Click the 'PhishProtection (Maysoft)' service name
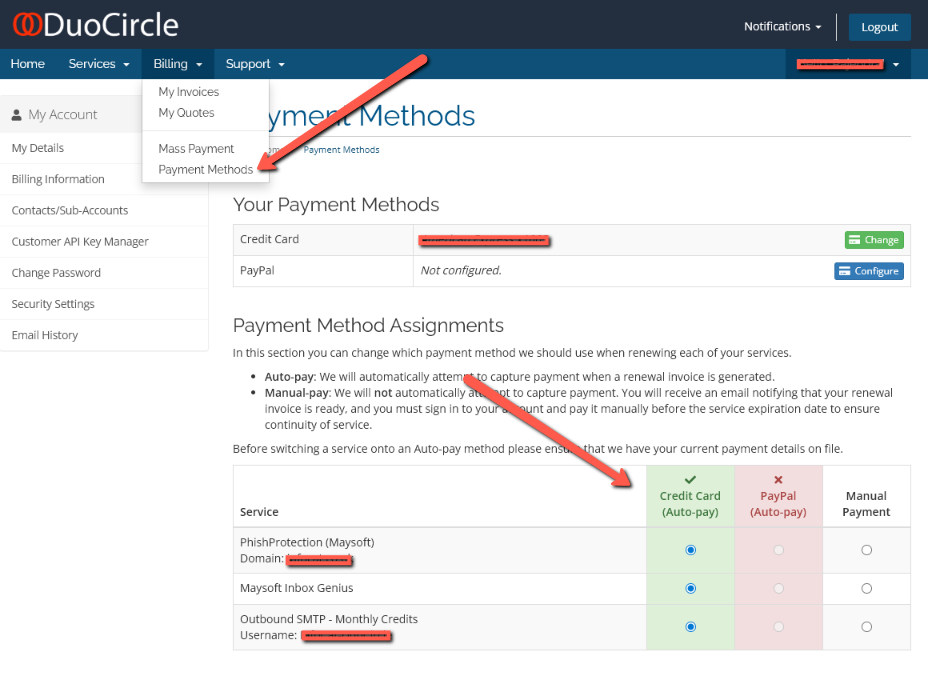 pyautogui.click(x=307, y=542)
